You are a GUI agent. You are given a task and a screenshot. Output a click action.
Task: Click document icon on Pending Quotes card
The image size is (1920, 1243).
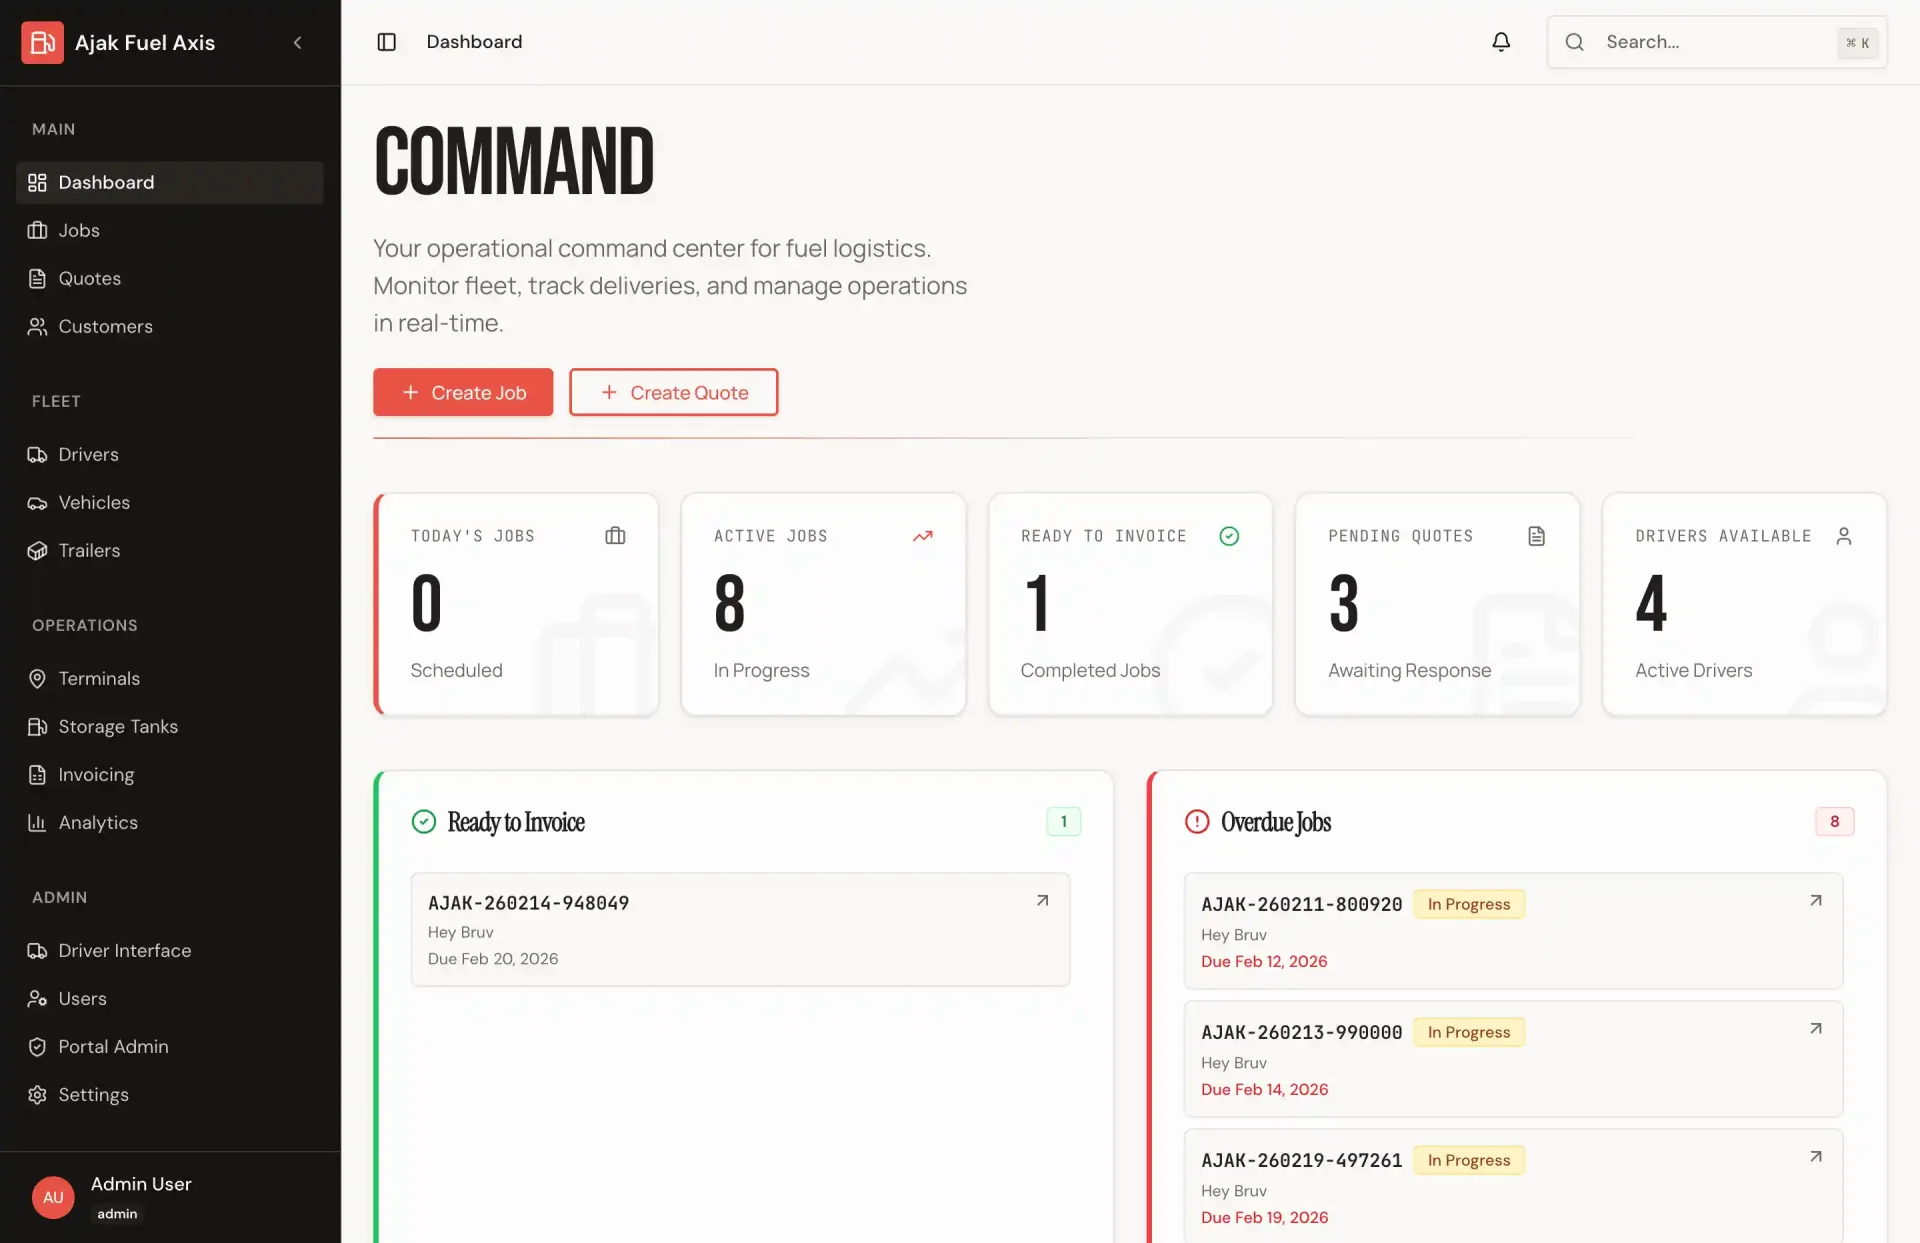click(1536, 536)
